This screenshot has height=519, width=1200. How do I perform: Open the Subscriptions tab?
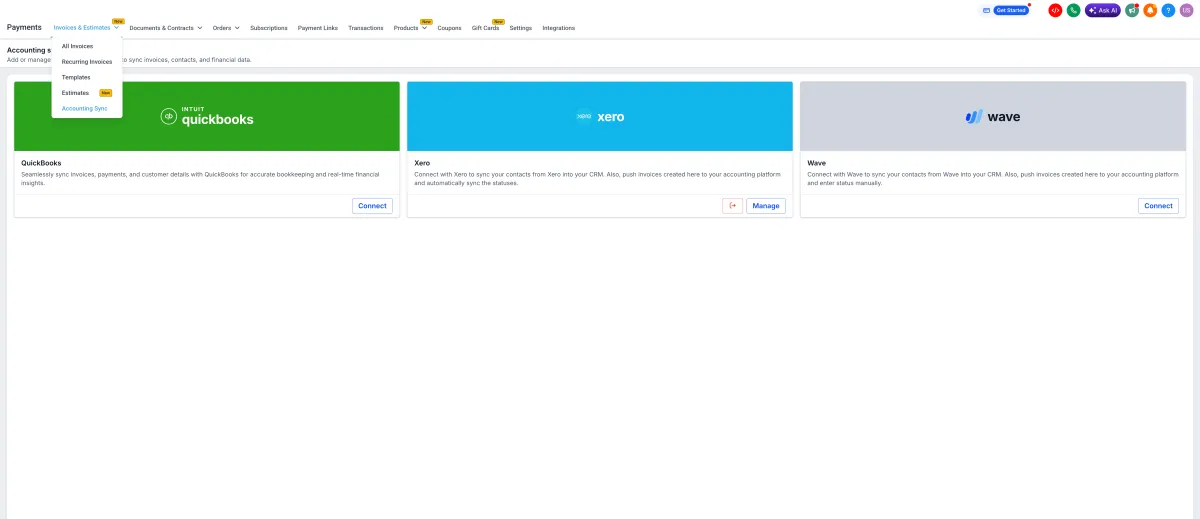coord(269,28)
